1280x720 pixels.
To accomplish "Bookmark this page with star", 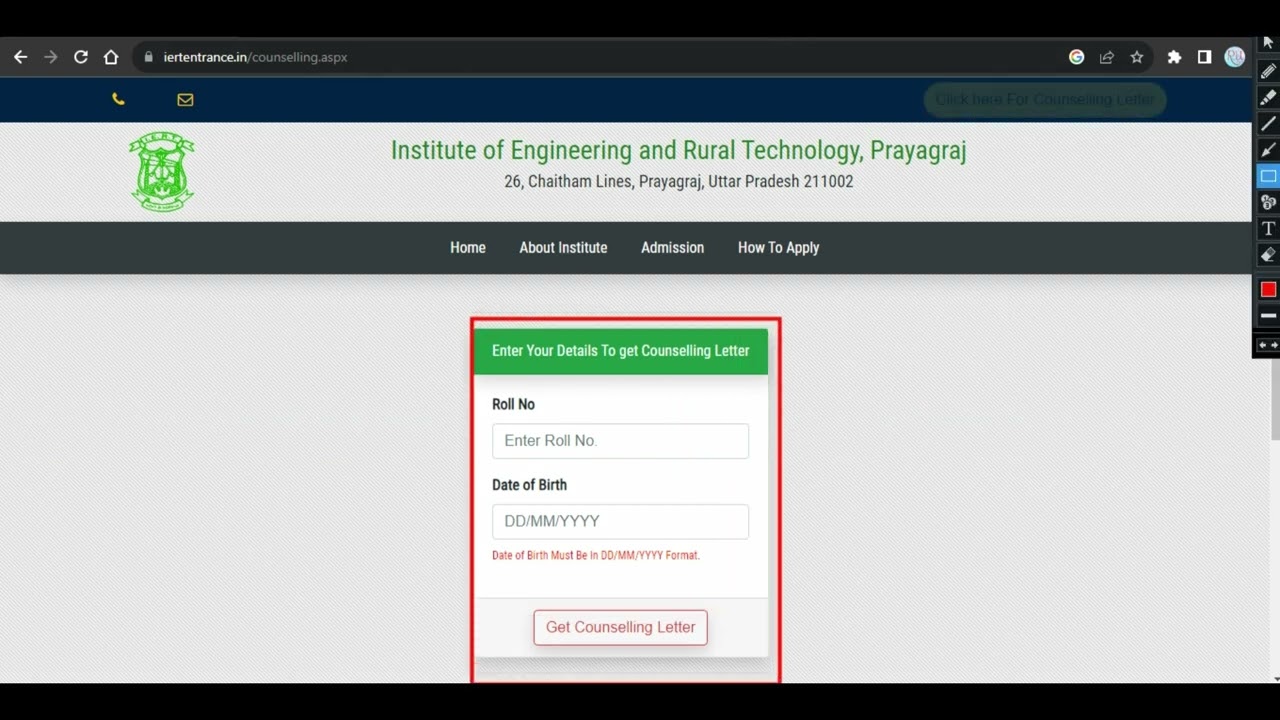I will tap(1137, 57).
